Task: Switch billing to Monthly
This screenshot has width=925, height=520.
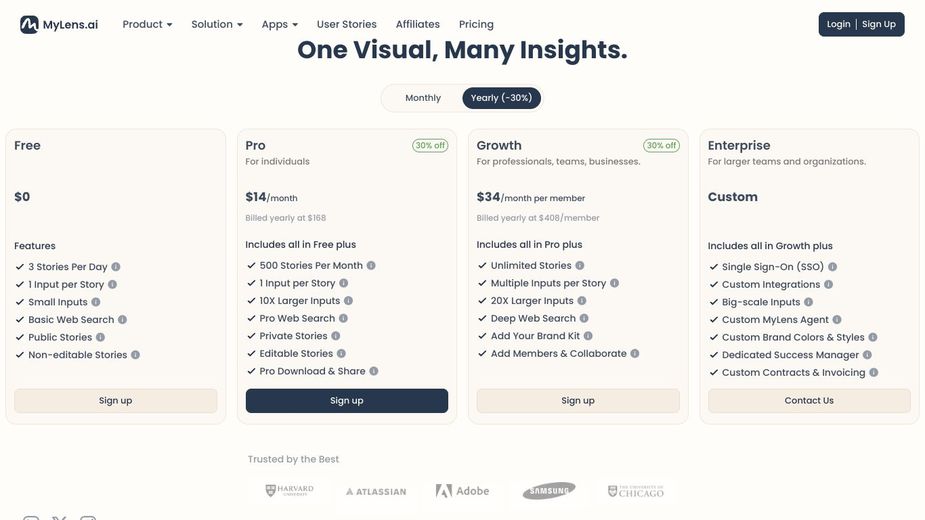Action: [423, 98]
